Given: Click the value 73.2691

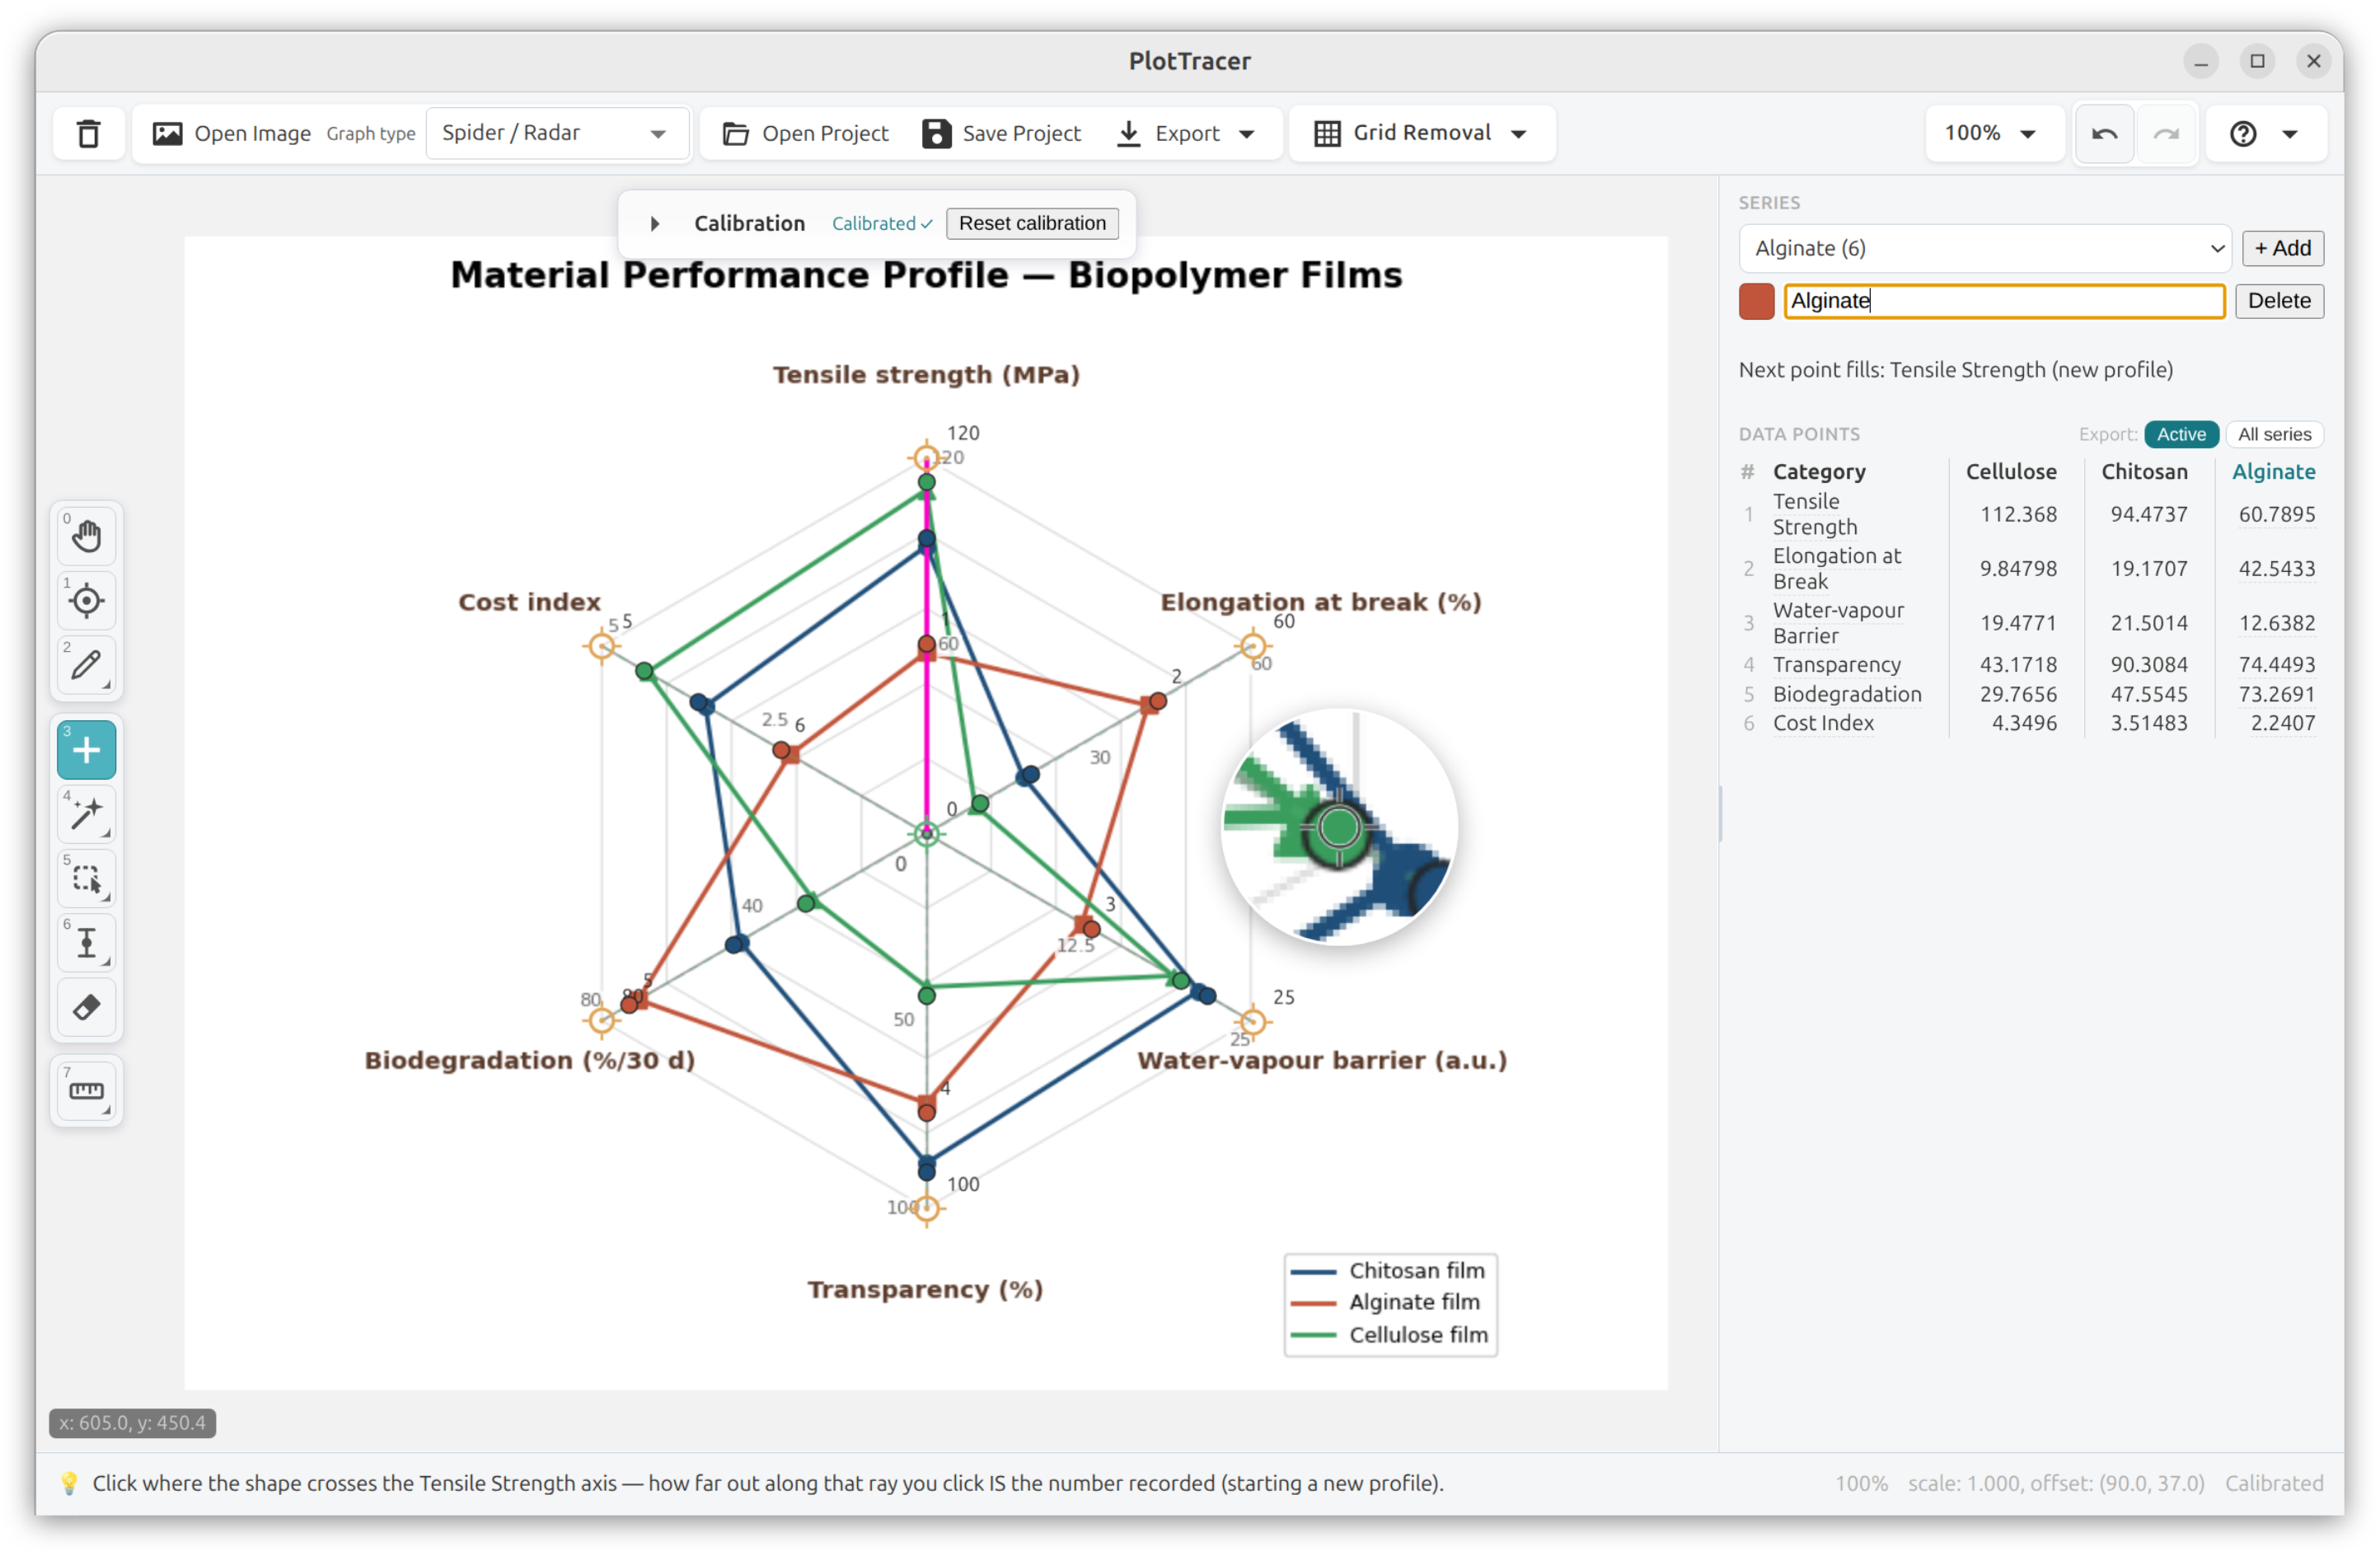Looking at the screenshot, I should point(2276,694).
